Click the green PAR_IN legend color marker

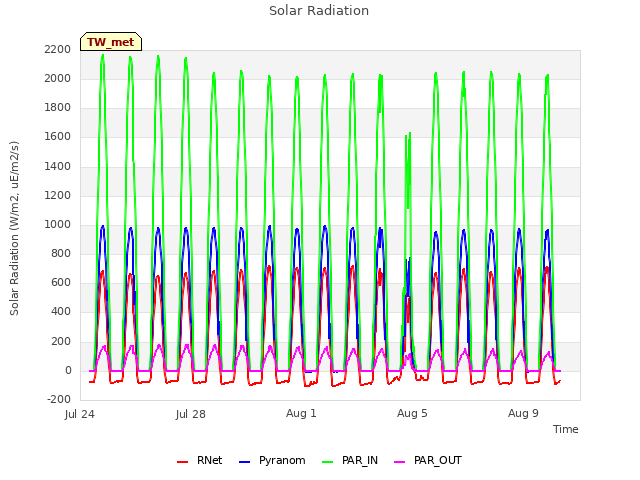point(328,462)
